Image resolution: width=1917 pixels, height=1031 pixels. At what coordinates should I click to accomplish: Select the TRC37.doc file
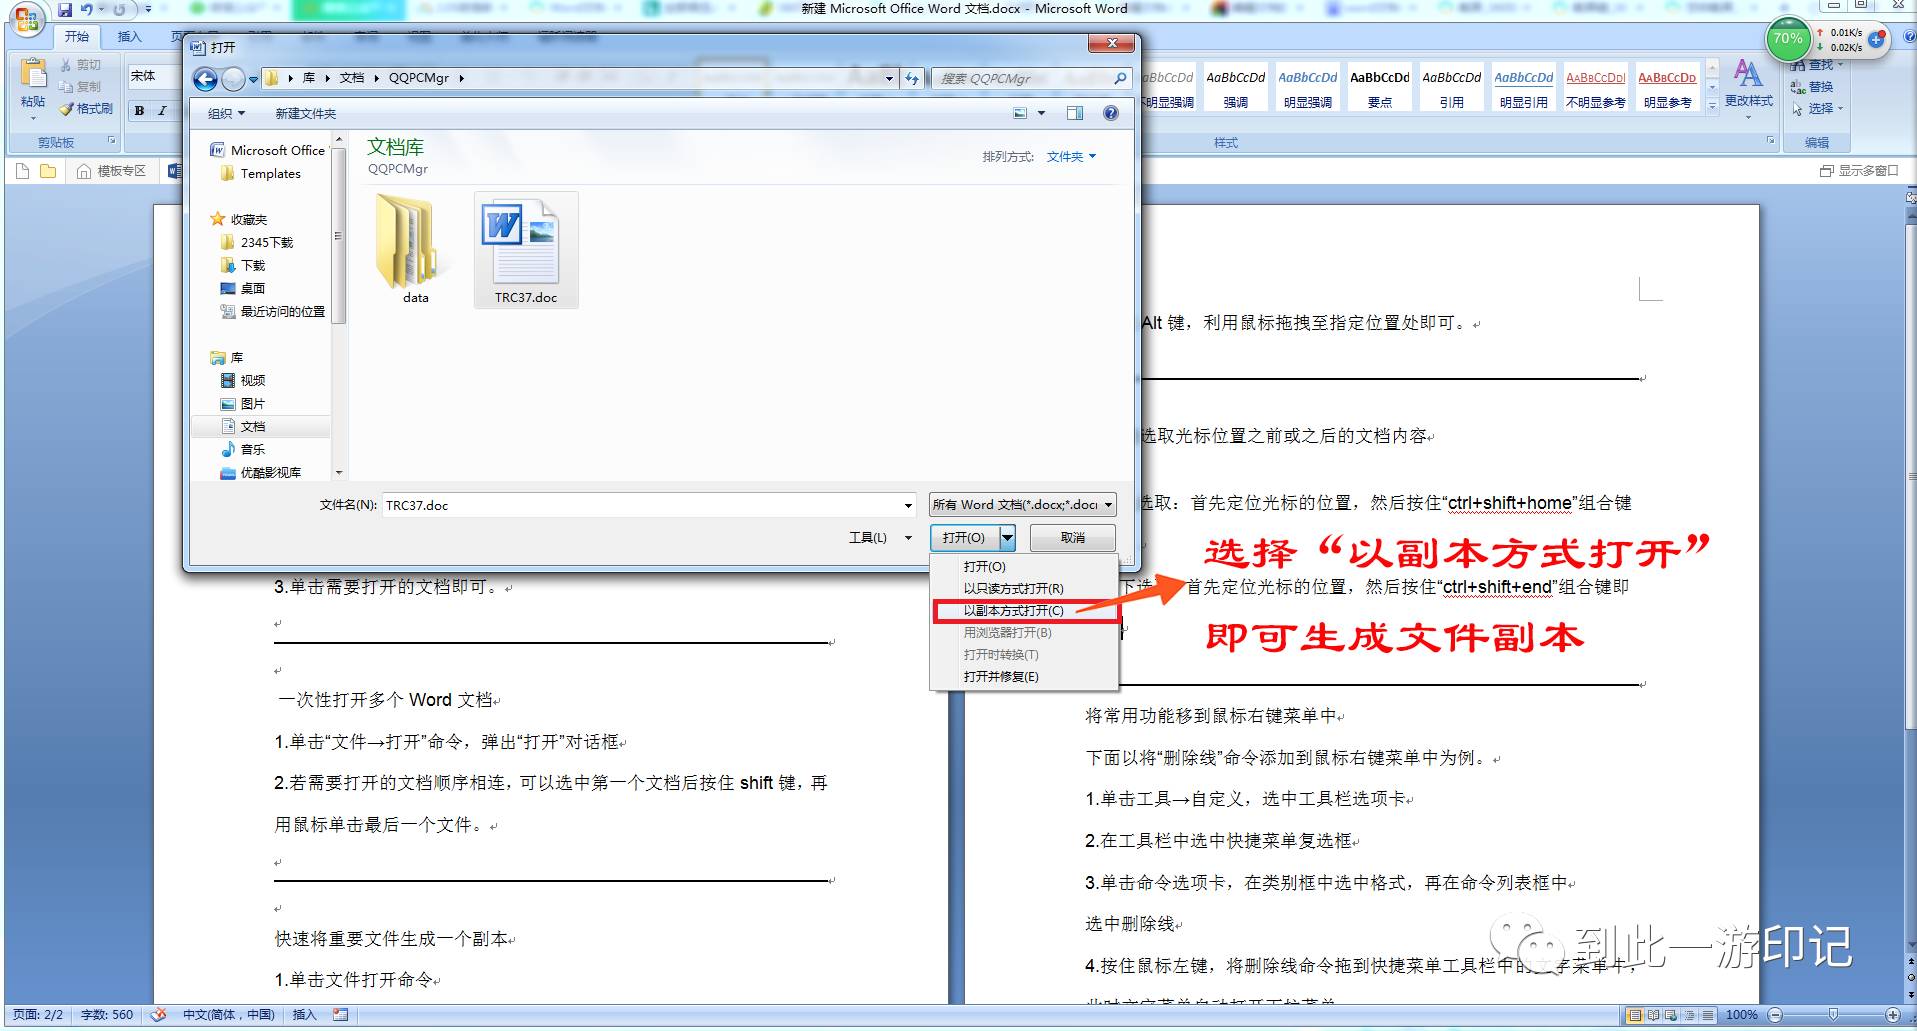point(526,250)
